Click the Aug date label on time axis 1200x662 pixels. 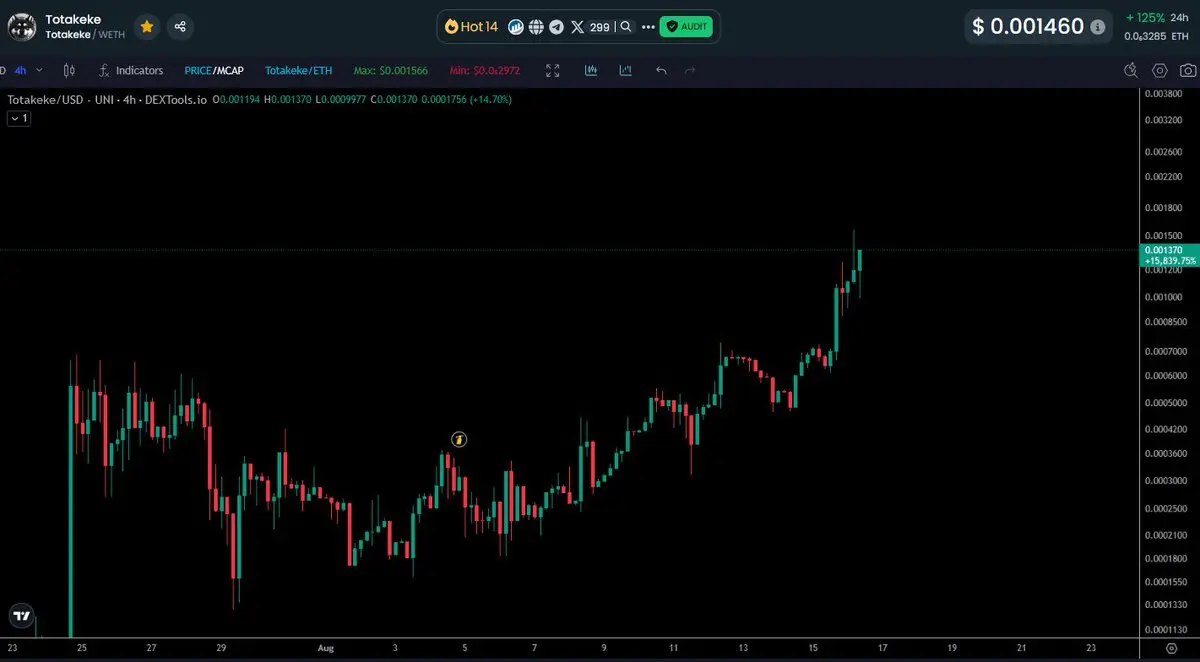click(x=325, y=648)
